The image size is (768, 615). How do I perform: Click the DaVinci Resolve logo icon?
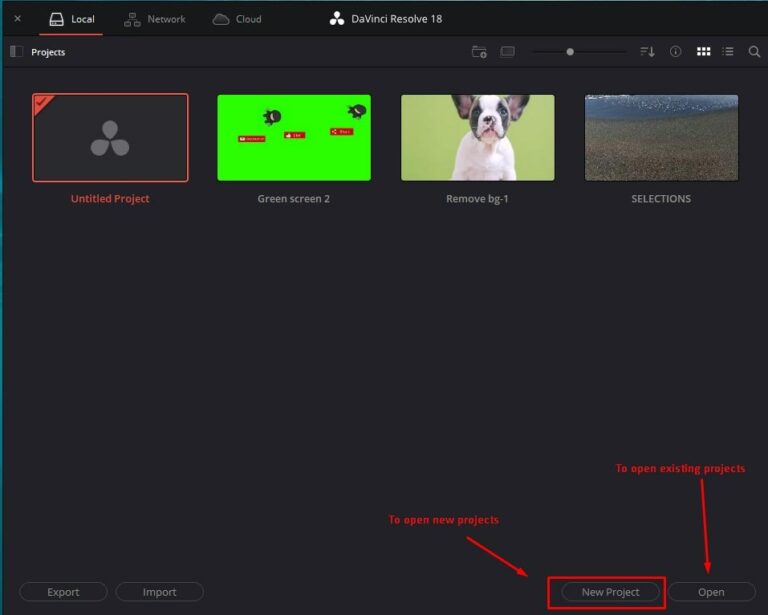pyautogui.click(x=337, y=19)
